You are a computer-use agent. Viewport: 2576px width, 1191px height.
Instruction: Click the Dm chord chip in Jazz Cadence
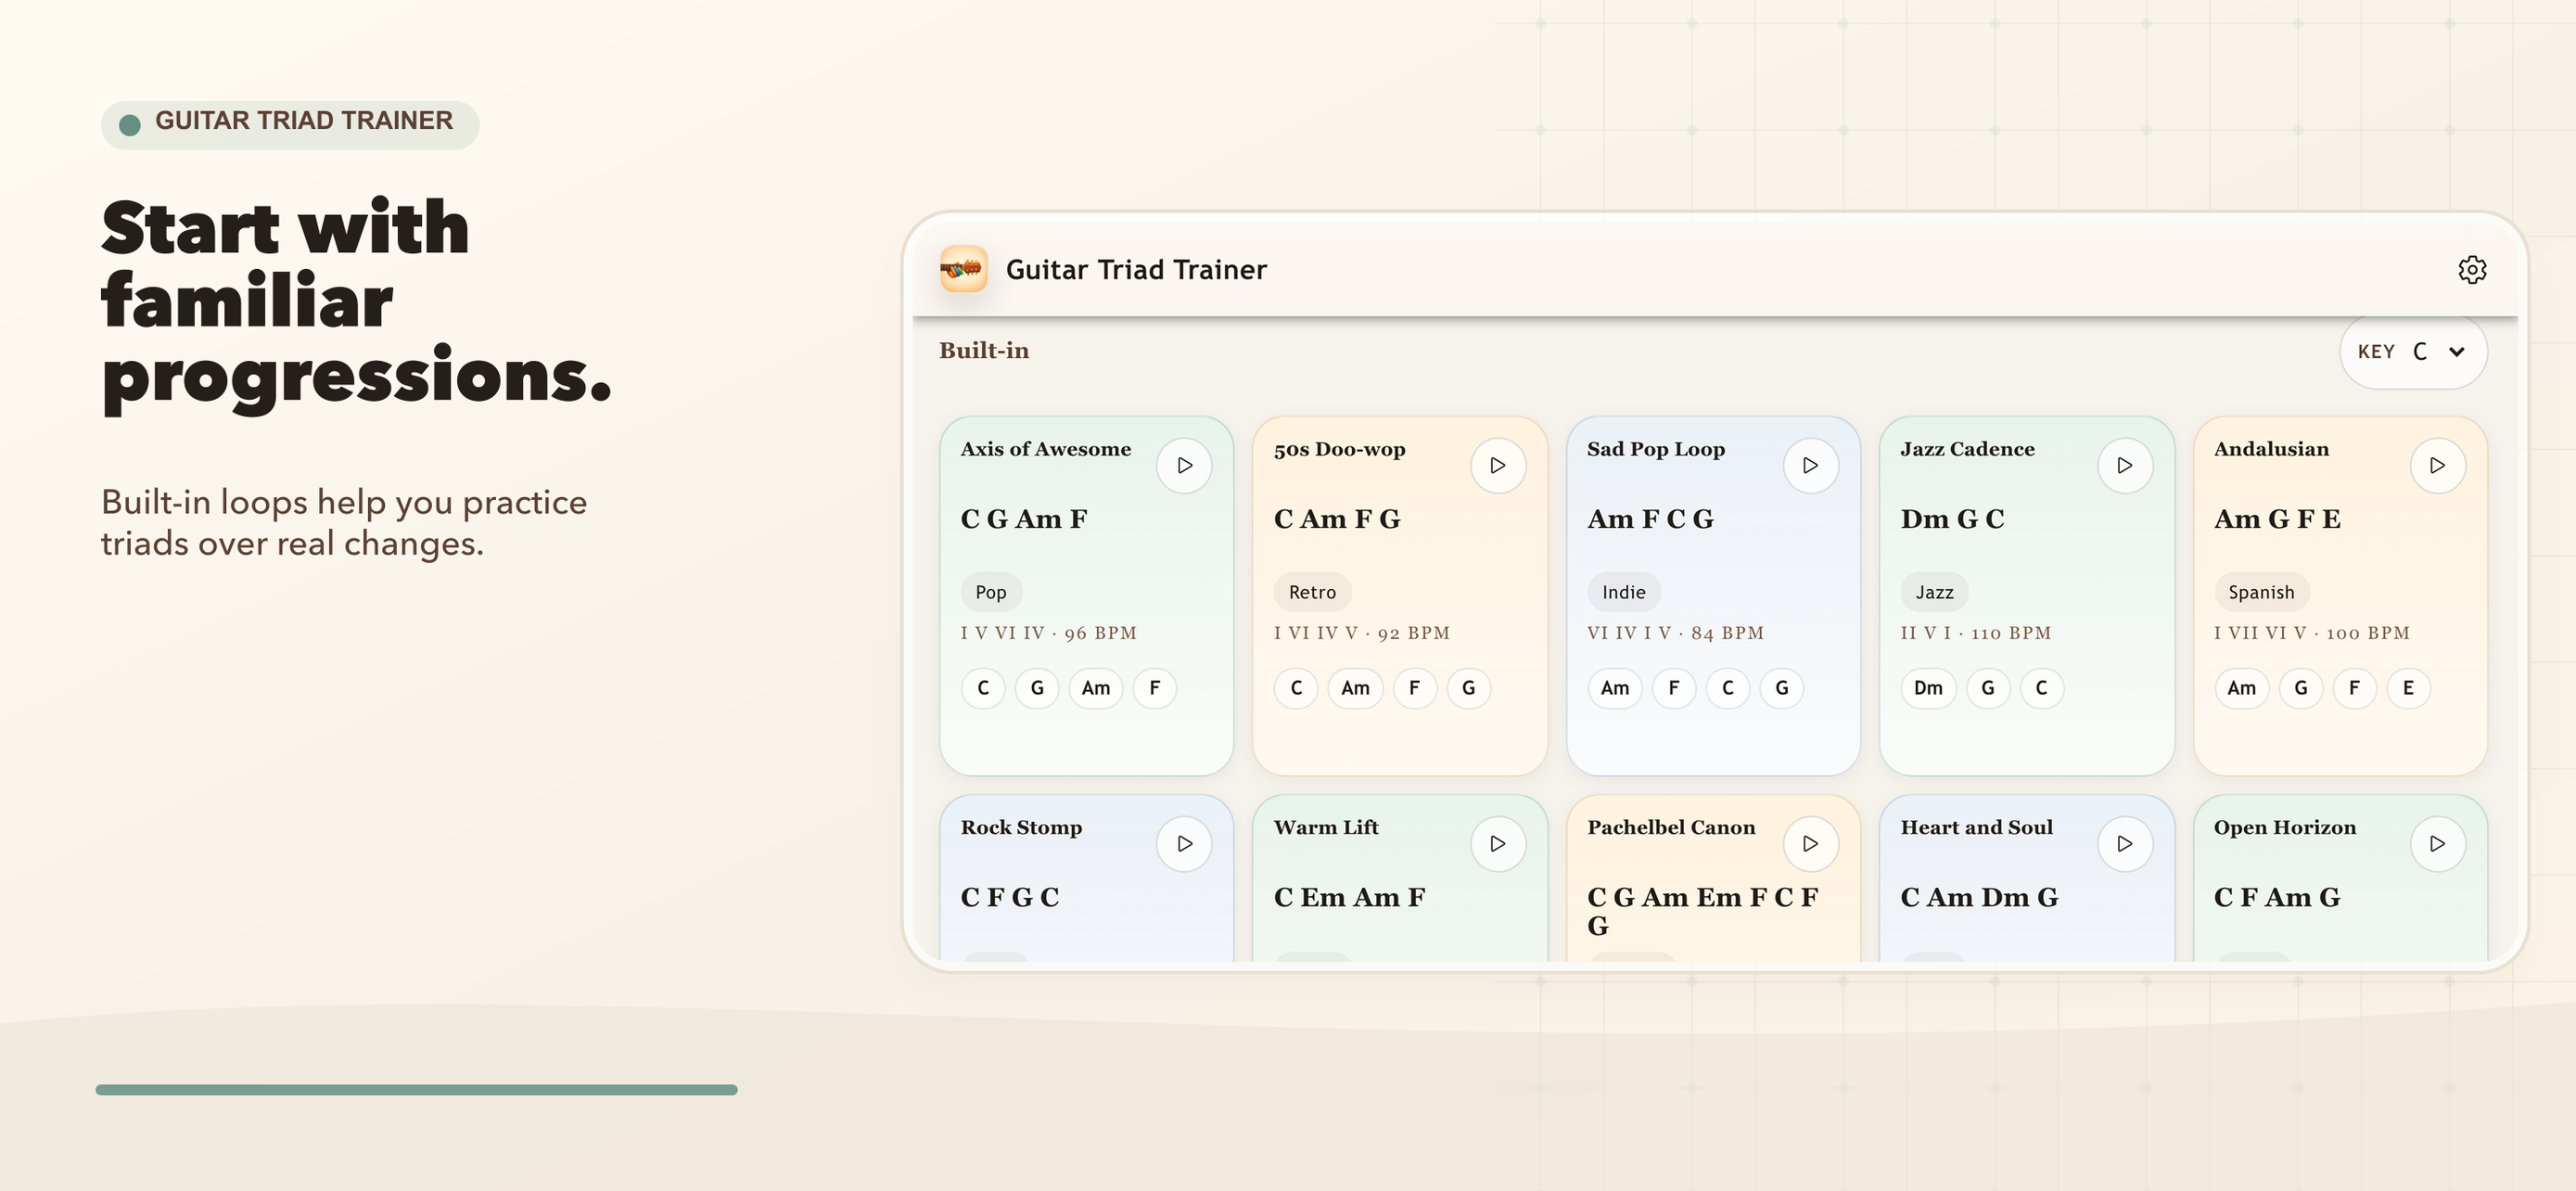pyautogui.click(x=1928, y=688)
